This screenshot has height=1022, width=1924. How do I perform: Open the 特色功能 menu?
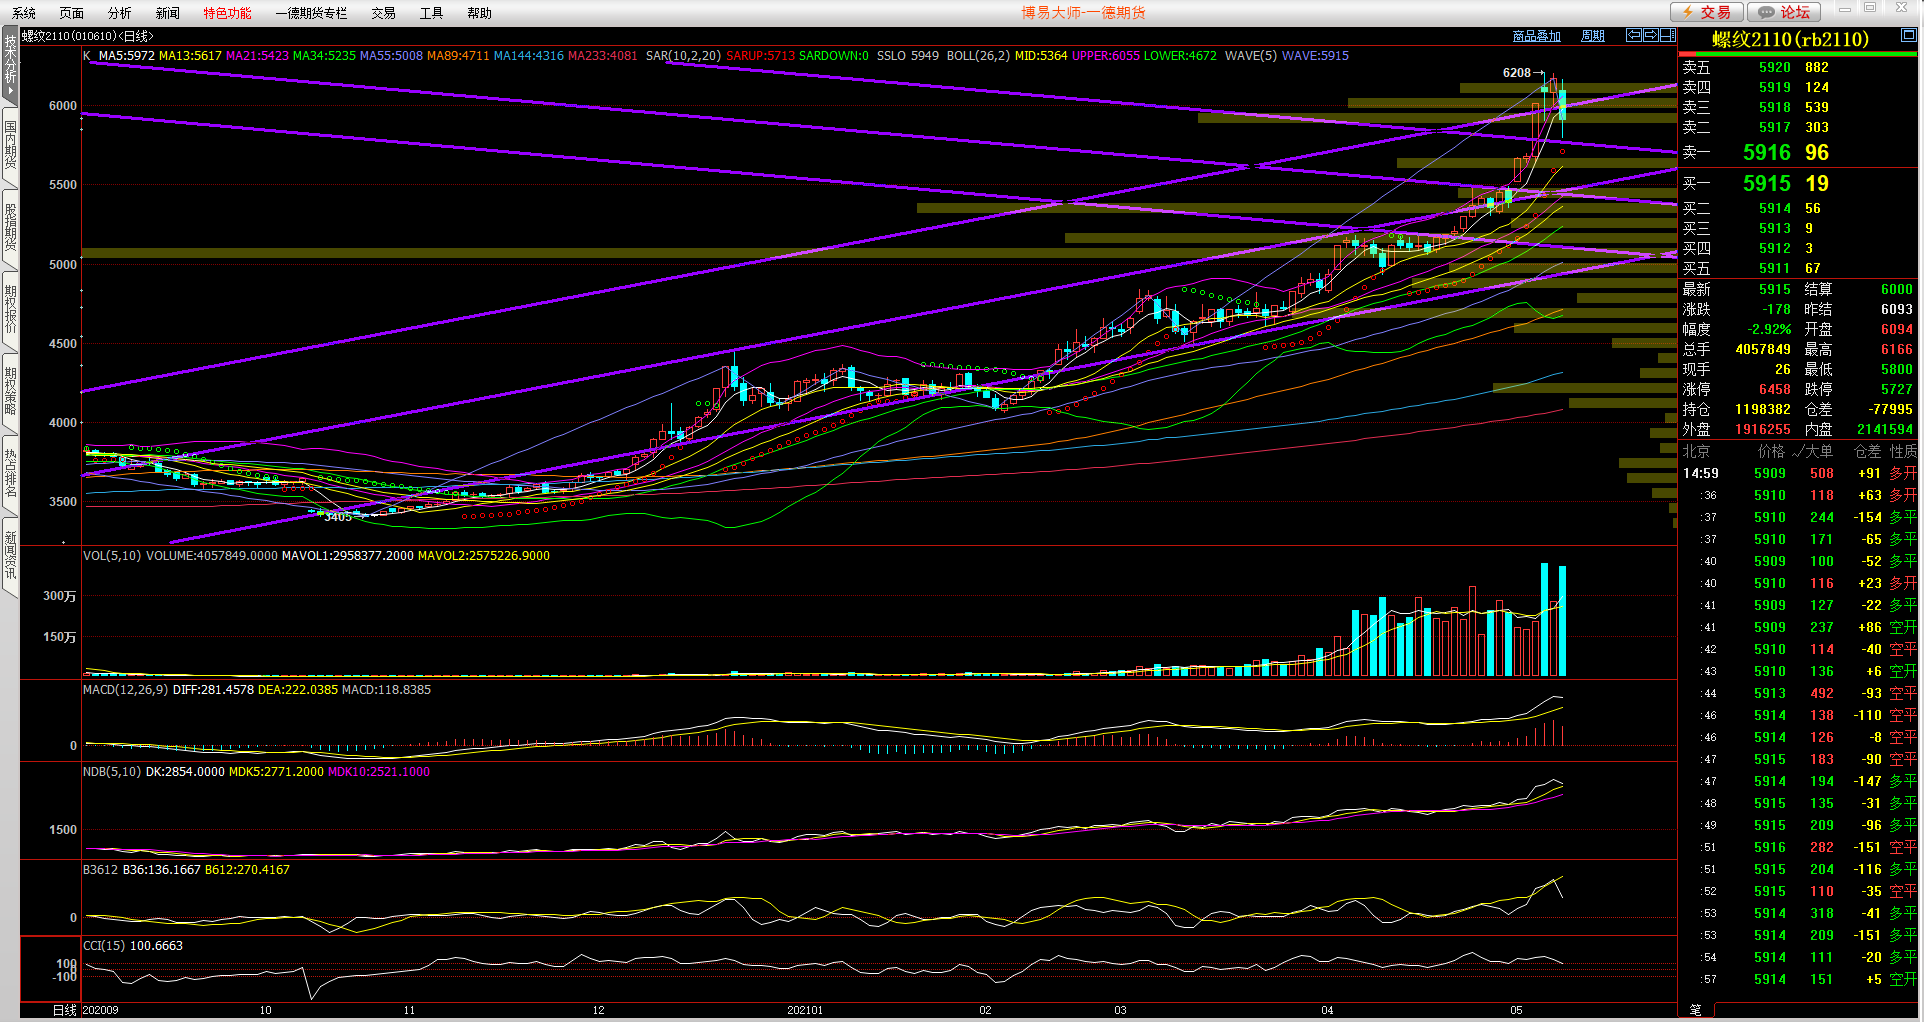pyautogui.click(x=228, y=13)
